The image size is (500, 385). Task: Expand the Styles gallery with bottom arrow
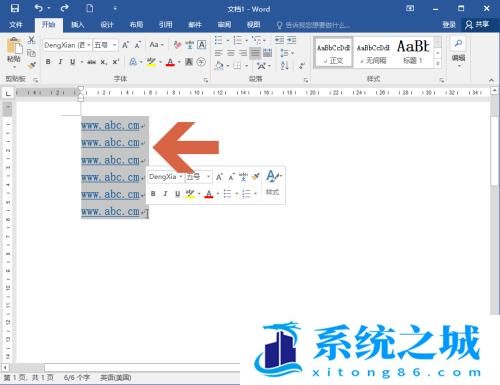point(438,63)
